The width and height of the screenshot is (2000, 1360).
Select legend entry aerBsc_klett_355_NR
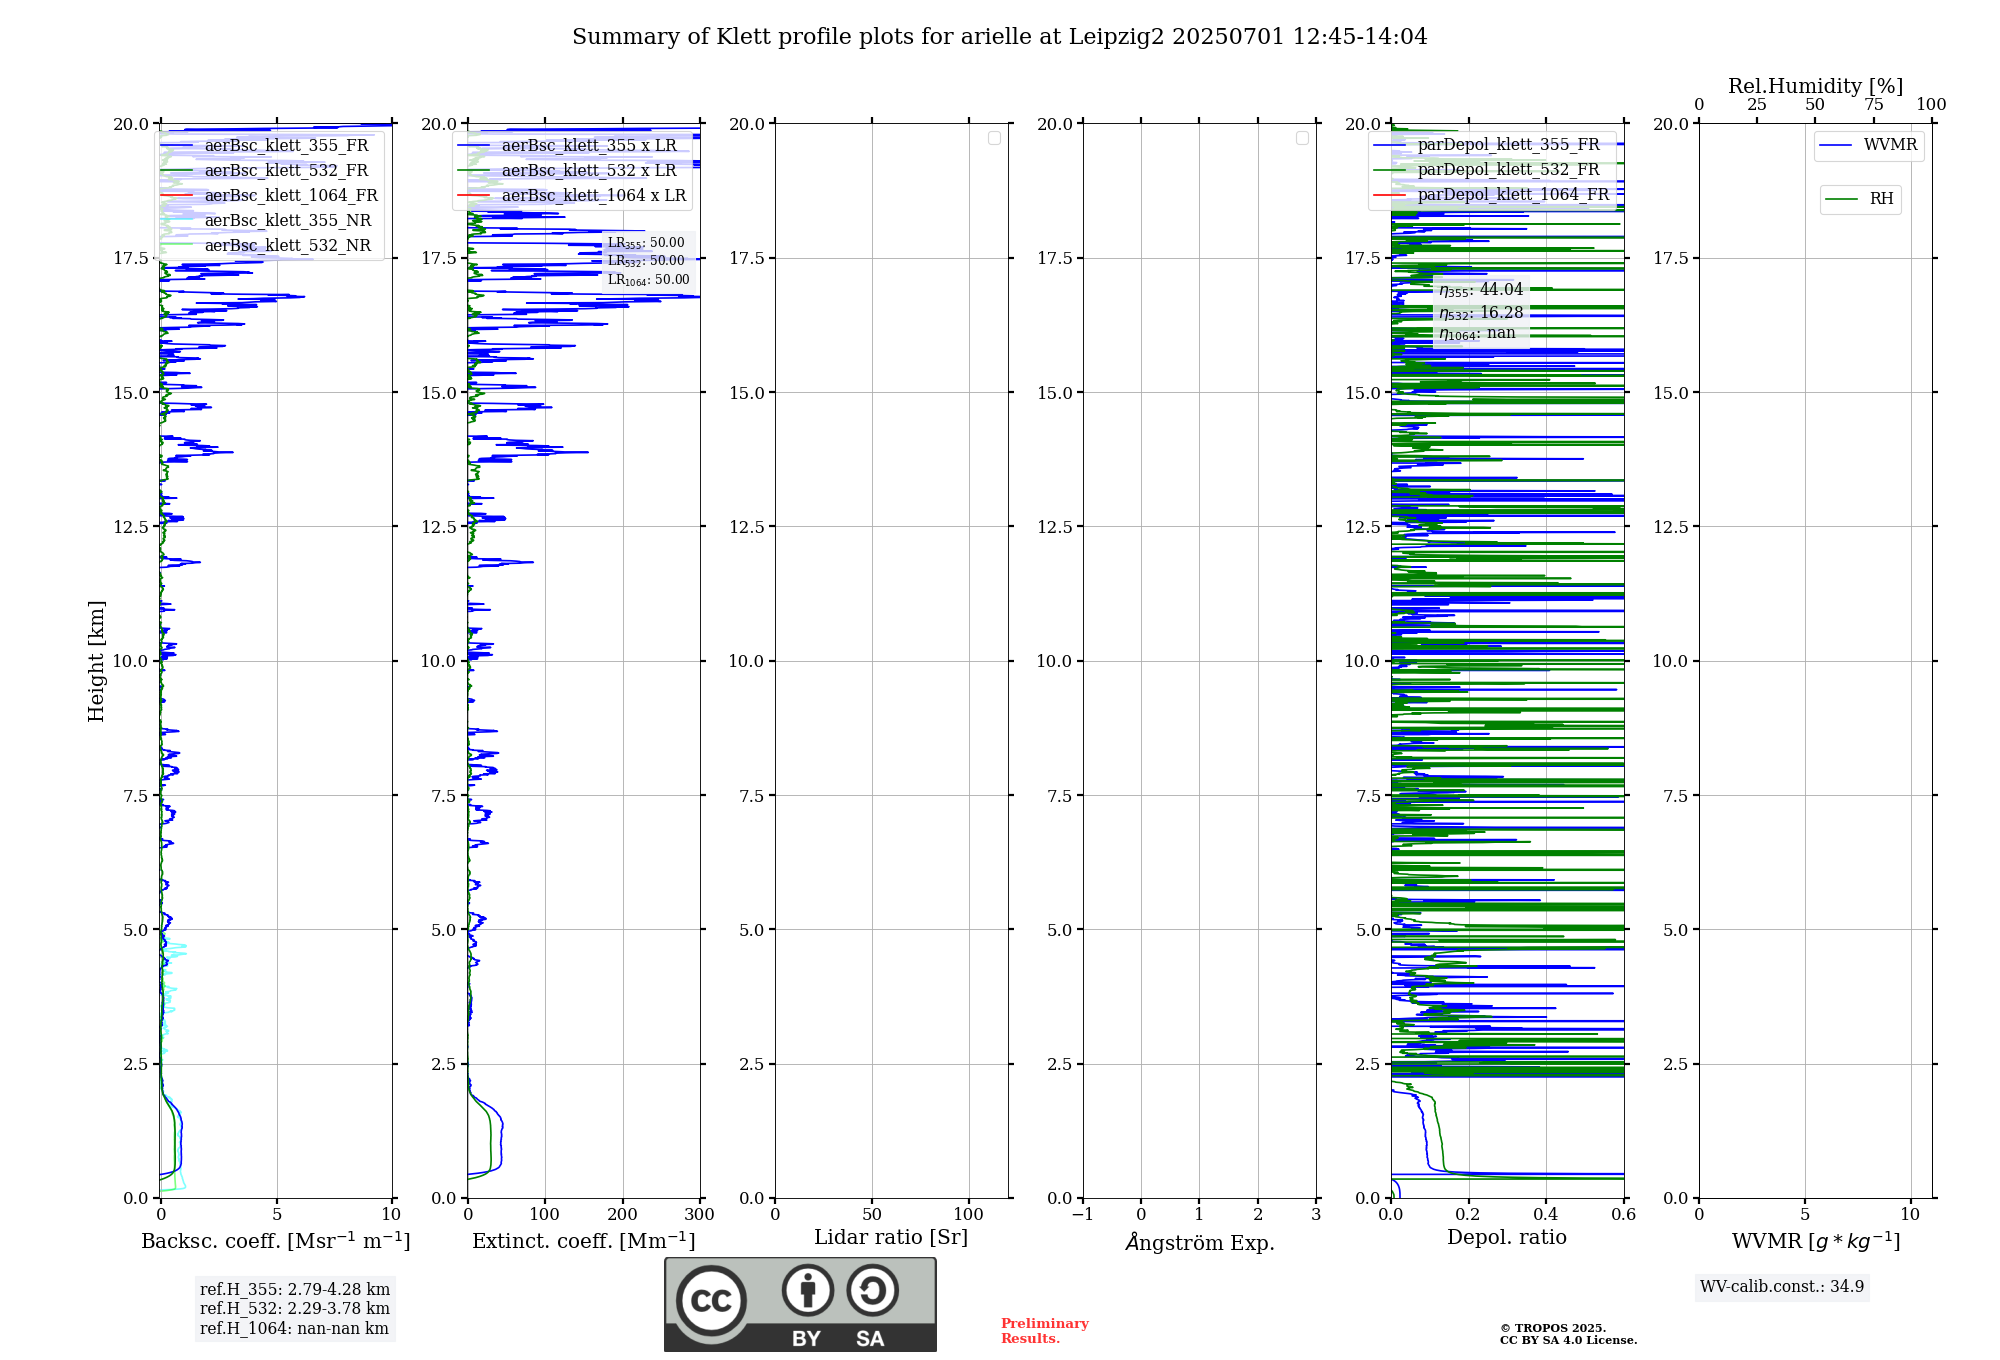tap(266, 220)
